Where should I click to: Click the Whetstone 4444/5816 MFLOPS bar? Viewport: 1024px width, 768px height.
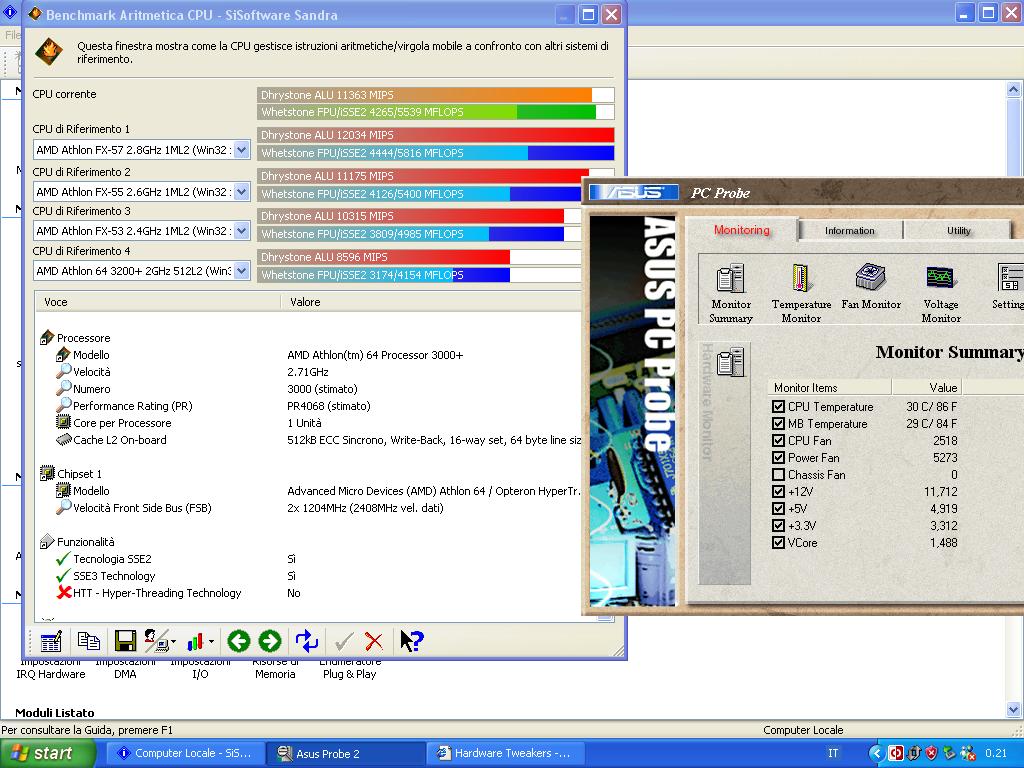tap(436, 153)
